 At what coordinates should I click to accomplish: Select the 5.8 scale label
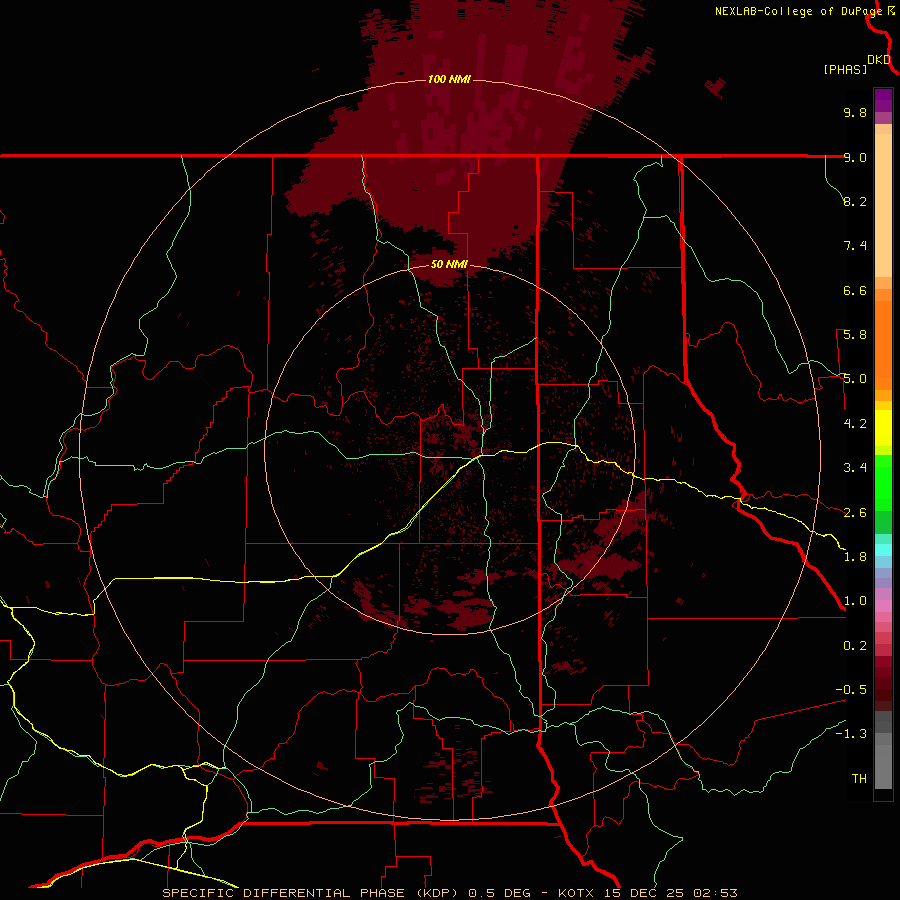click(x=855, y=335)
